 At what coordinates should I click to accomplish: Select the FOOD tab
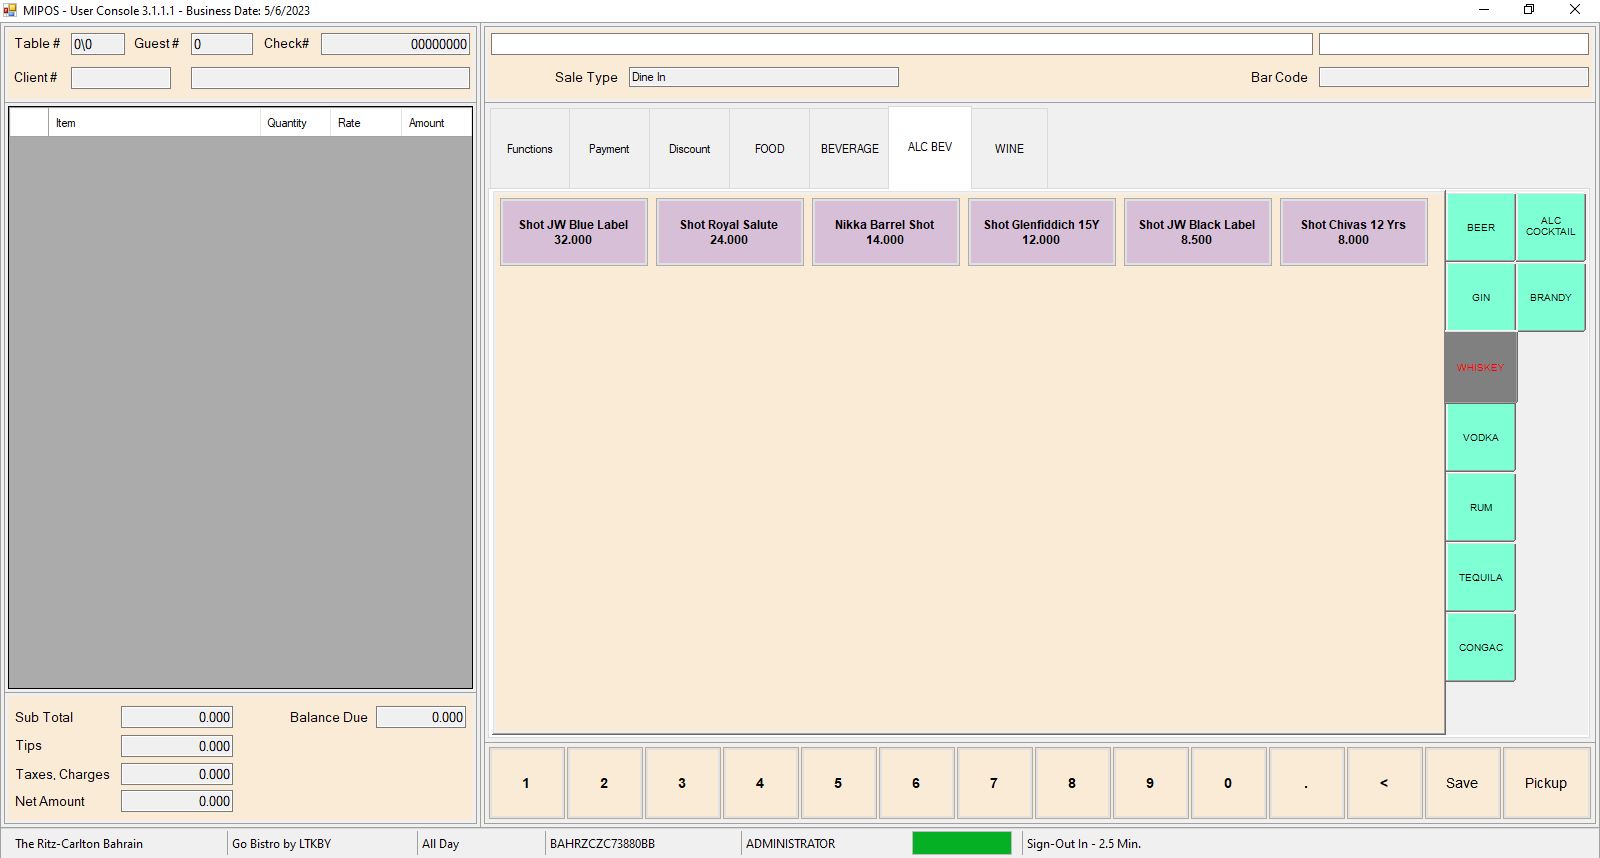click(769, 149)
